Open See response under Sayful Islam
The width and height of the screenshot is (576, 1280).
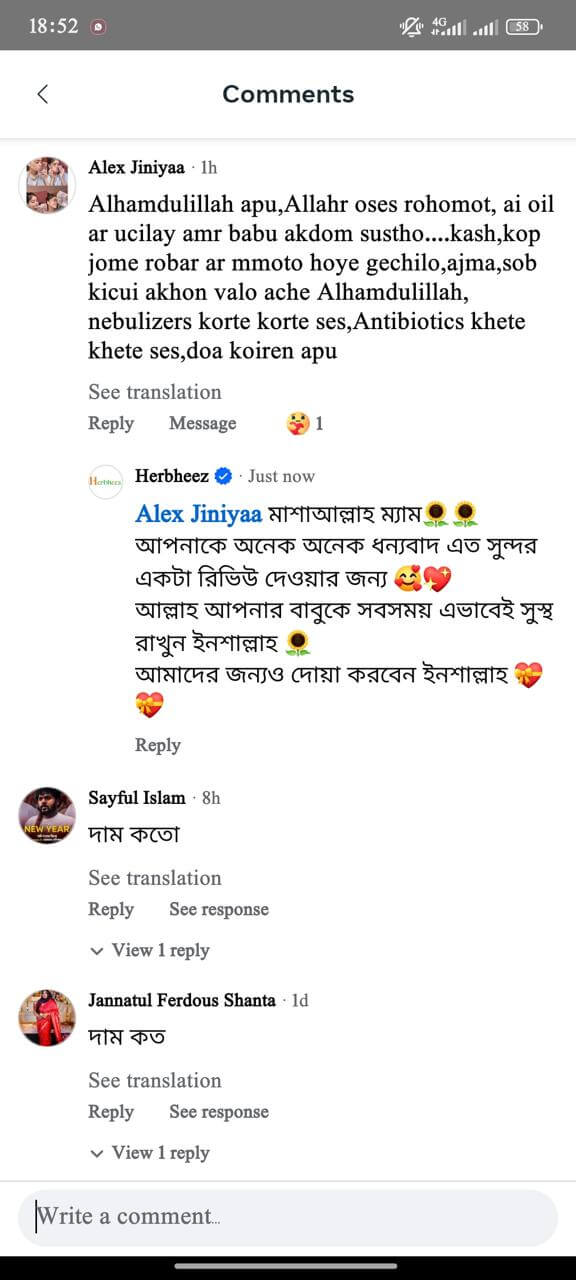(x=219, y=910)
